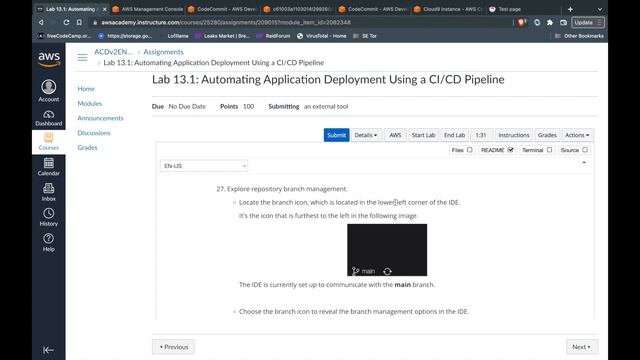Collapse the instructions panel arrow

point(584,162)
